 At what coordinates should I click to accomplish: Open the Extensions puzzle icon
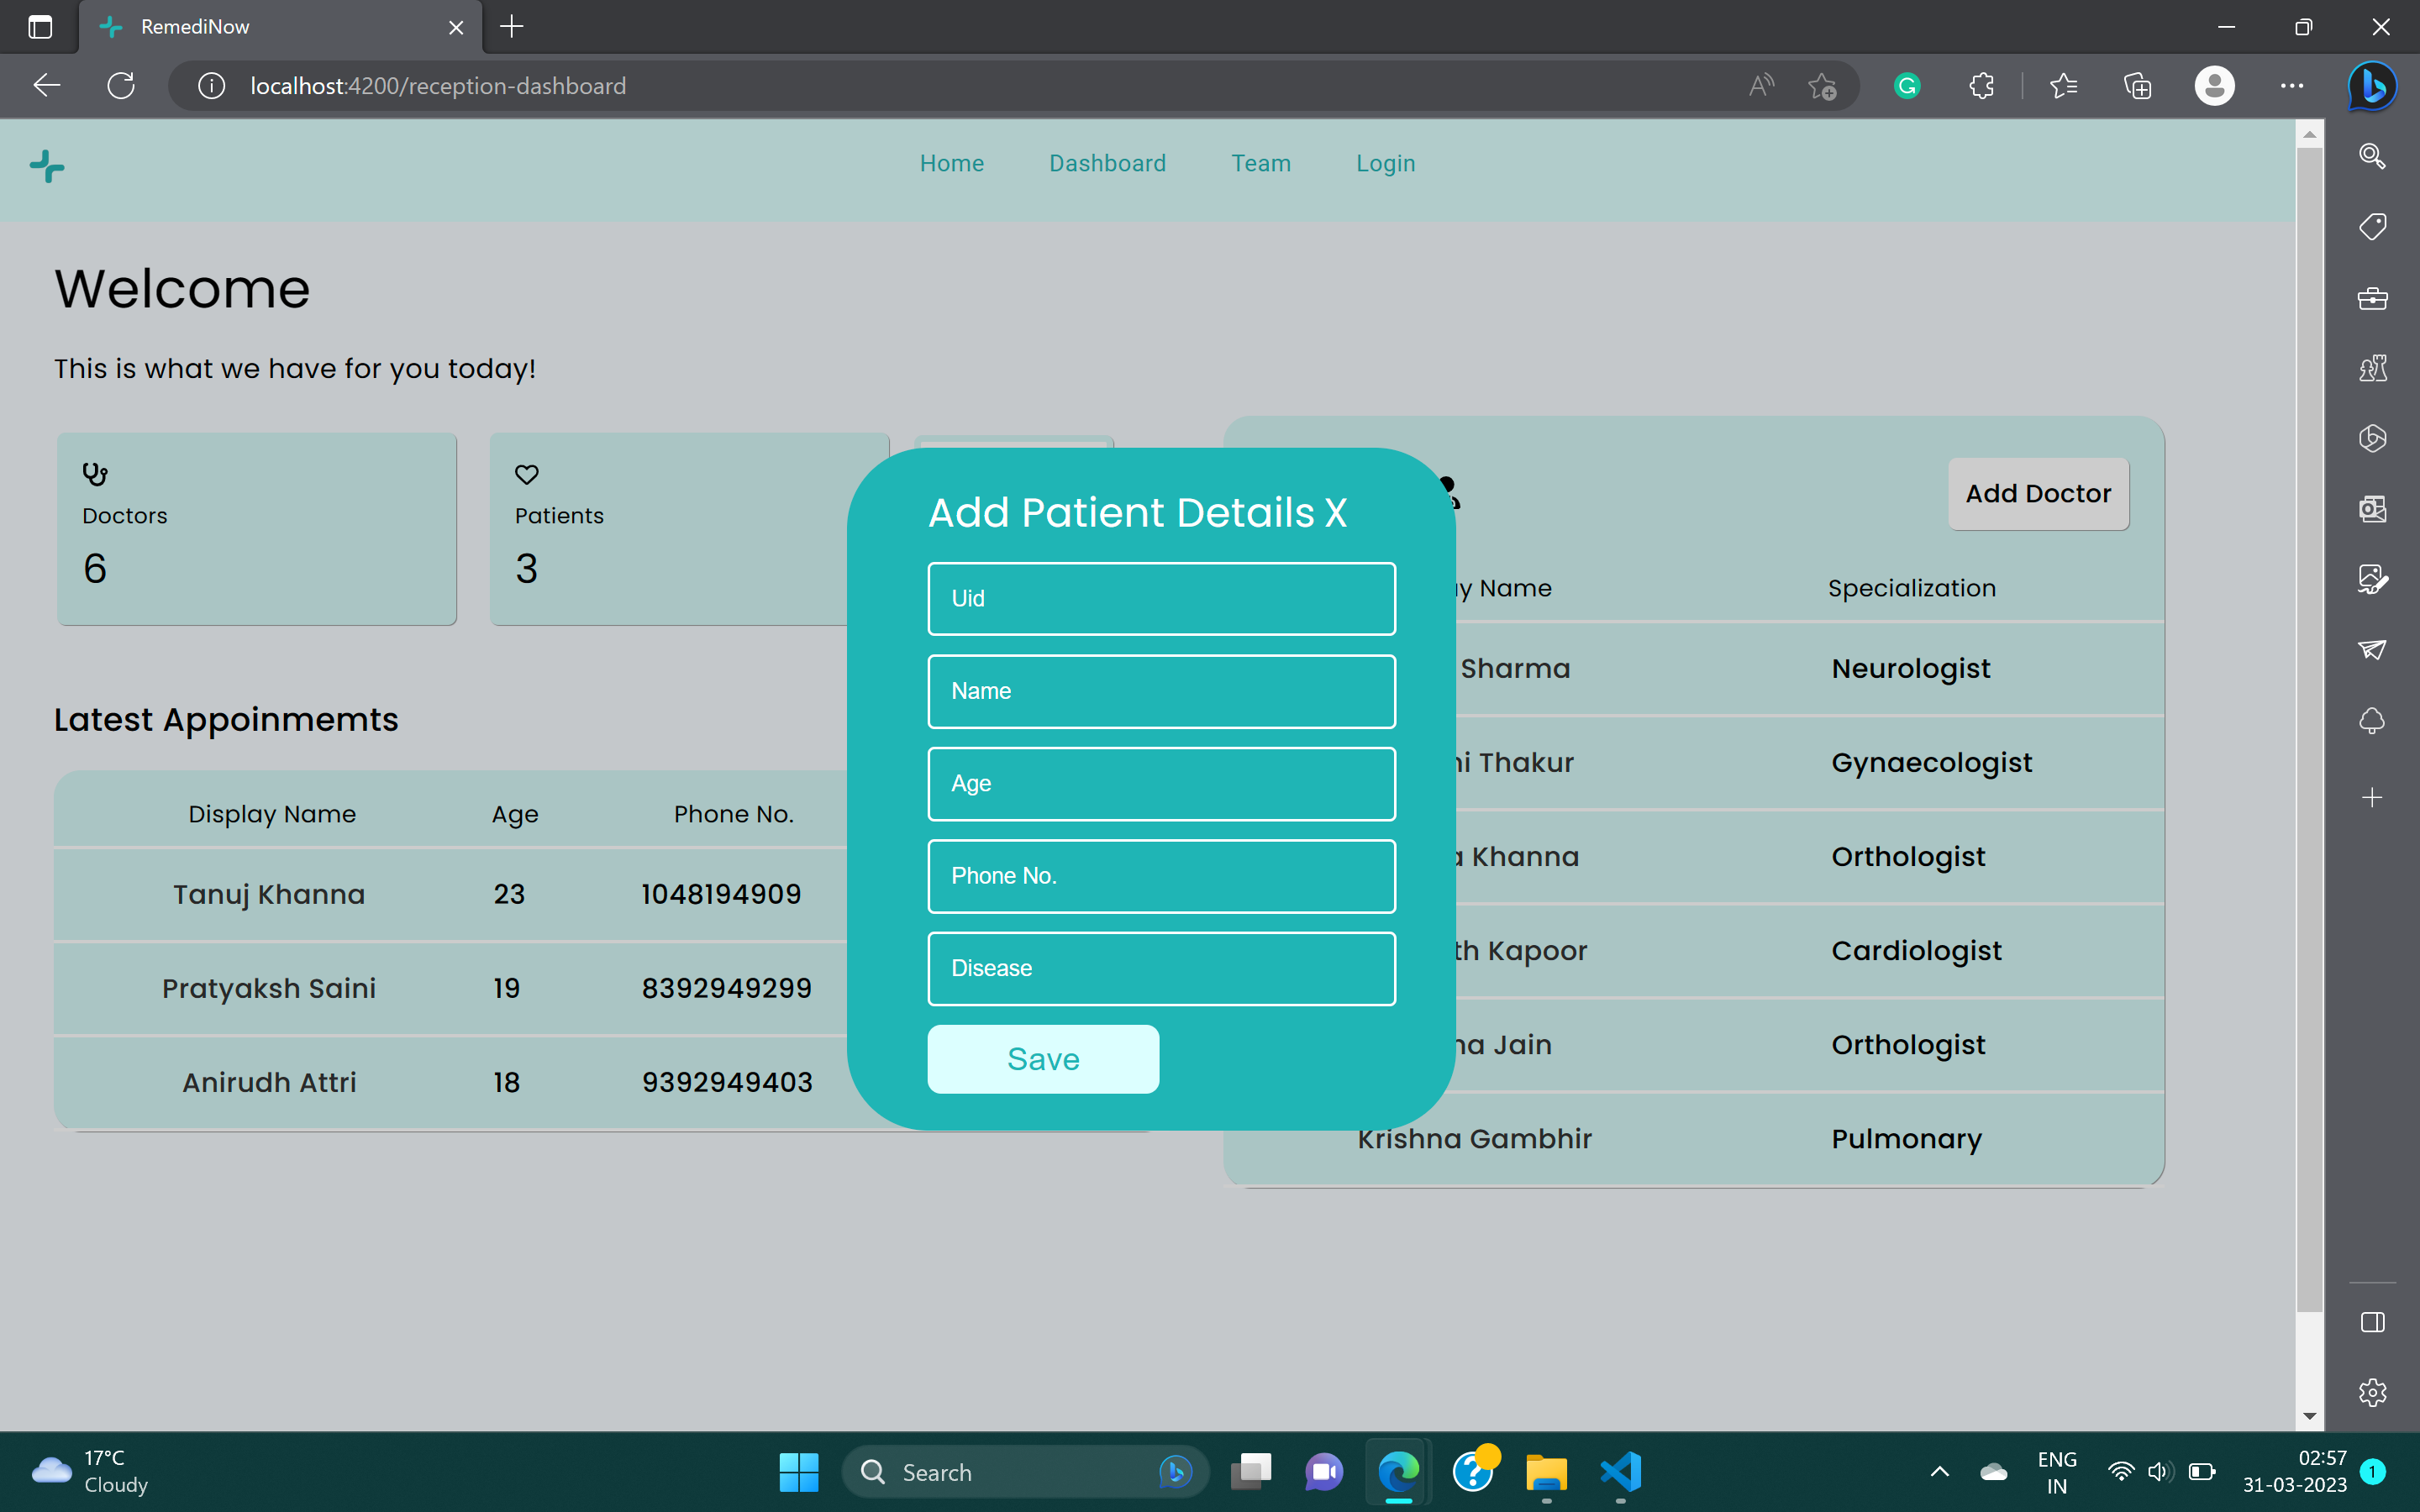(x=1980, y=86)
